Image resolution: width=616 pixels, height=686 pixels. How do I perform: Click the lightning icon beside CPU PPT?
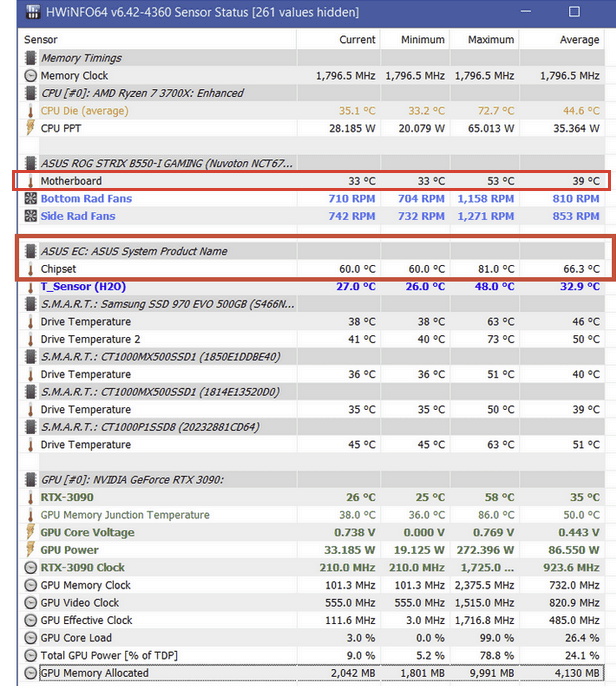pos(30,129)
